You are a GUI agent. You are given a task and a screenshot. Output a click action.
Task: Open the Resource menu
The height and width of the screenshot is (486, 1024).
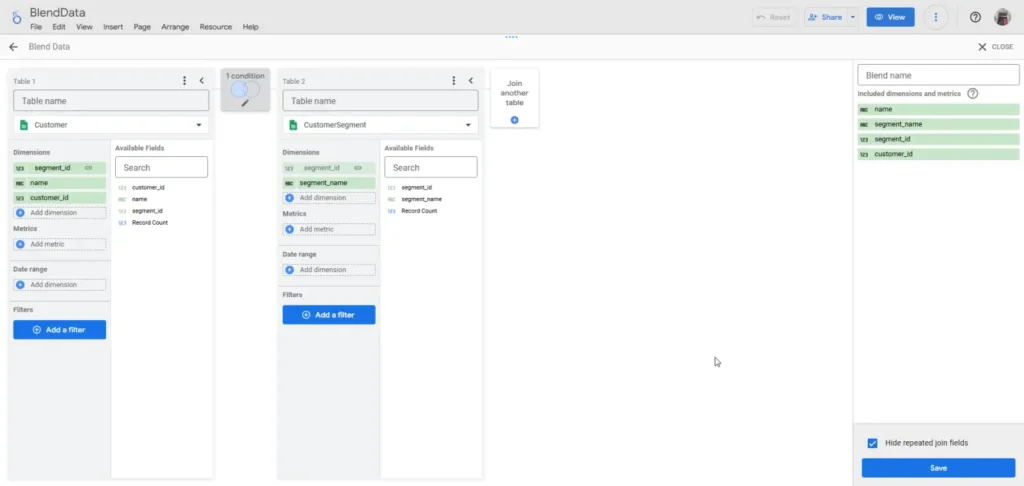(x=216, y=27)
